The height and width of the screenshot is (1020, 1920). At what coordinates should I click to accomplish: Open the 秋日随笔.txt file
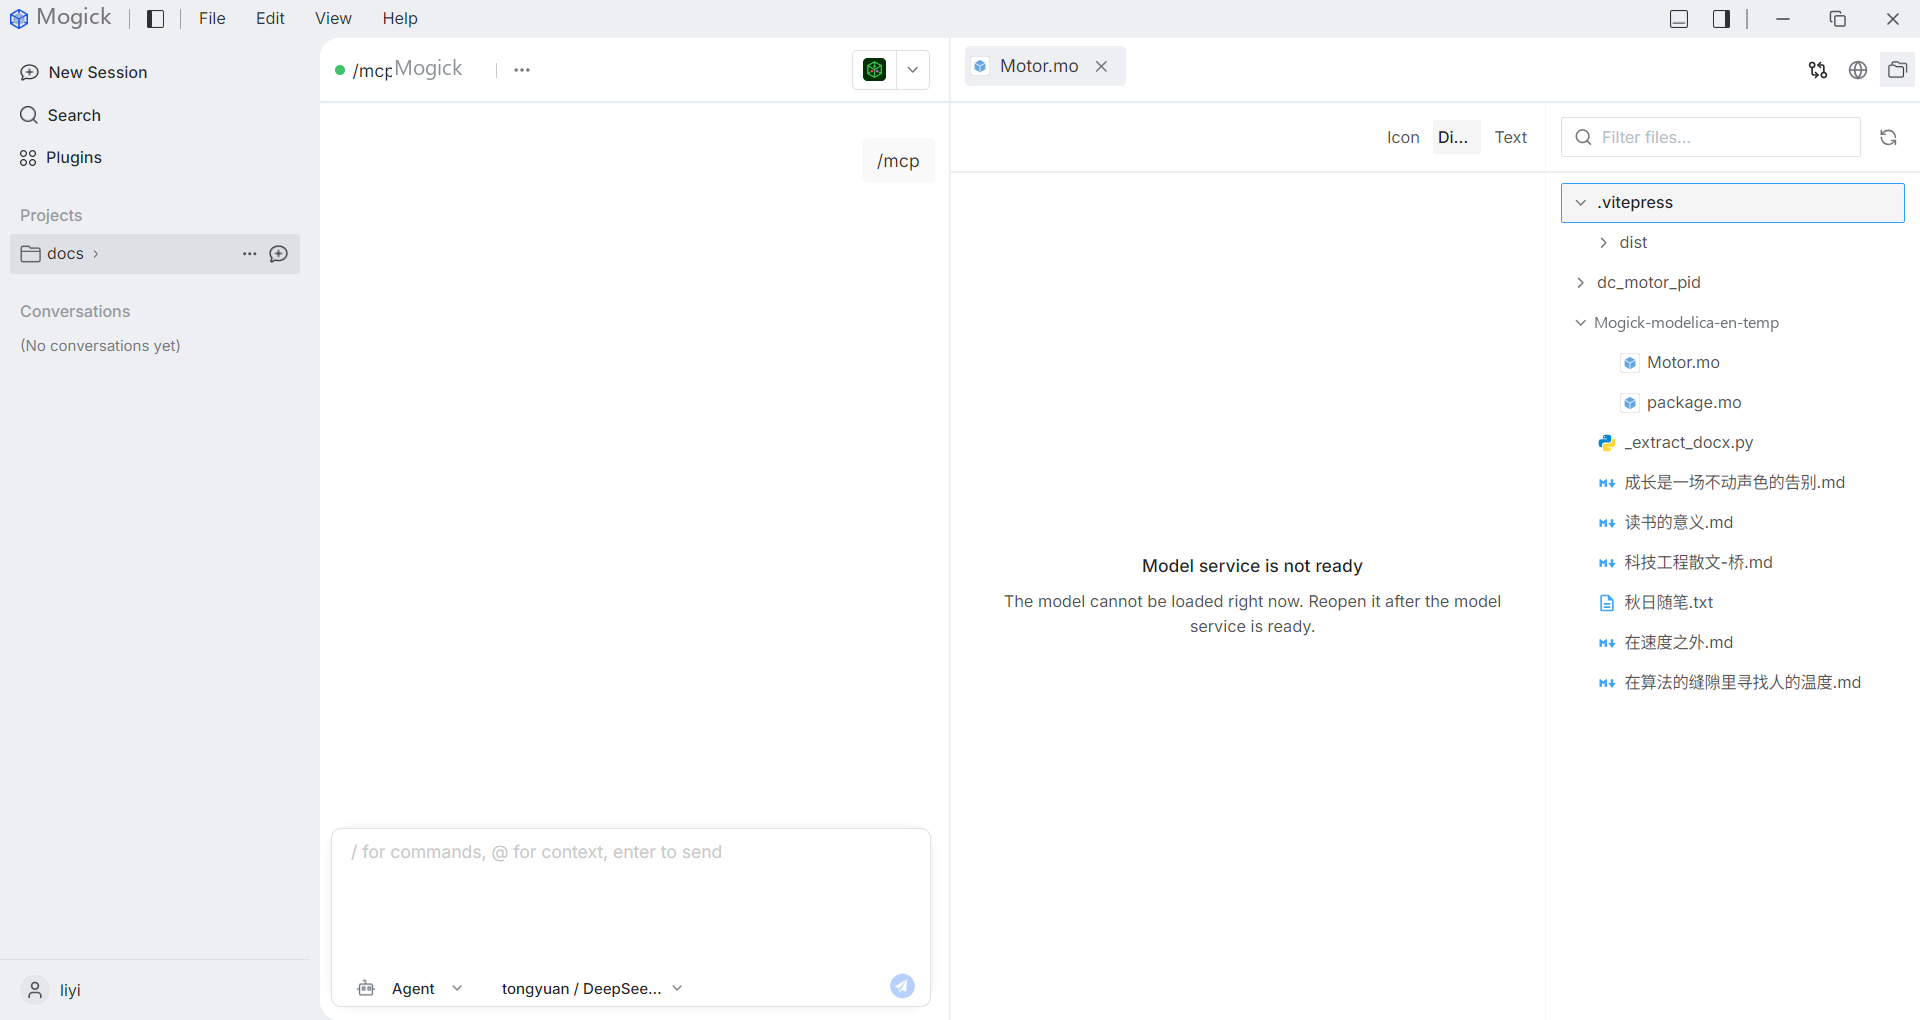(x=1733, y=603)
